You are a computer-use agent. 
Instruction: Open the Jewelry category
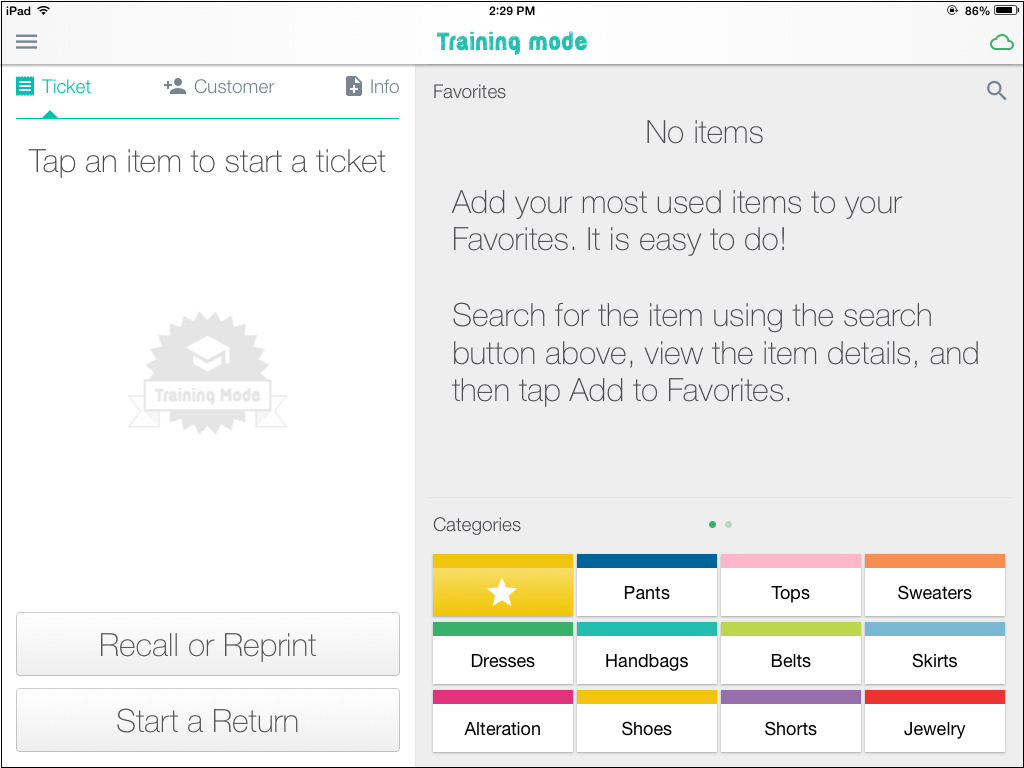coord(935,721)
